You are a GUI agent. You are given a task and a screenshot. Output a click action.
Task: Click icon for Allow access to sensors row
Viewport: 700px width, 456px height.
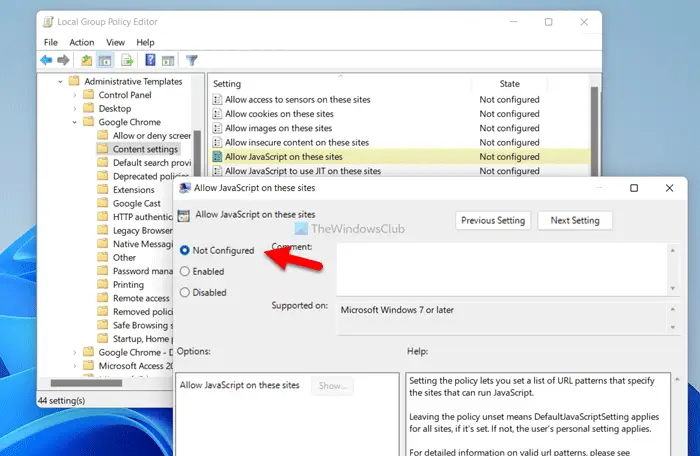[217, 100]
